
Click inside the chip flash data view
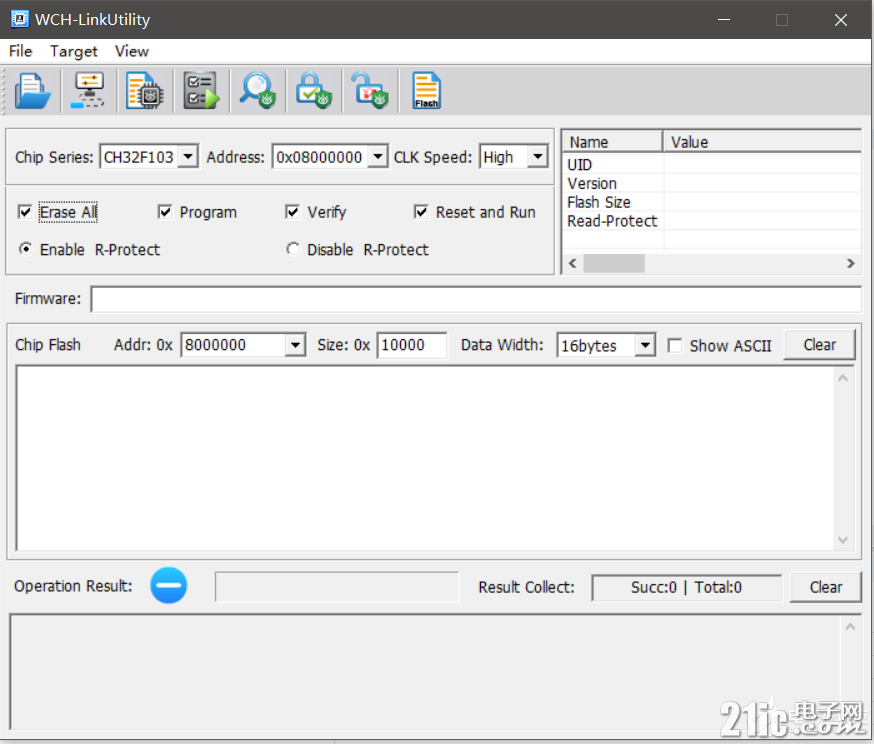point(425,458)
